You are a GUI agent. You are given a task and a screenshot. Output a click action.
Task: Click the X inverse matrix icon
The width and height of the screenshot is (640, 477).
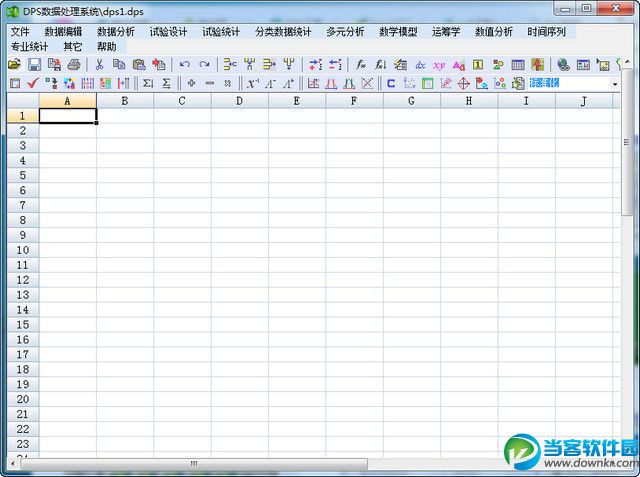pyautogui.click(x=253, y=84)
